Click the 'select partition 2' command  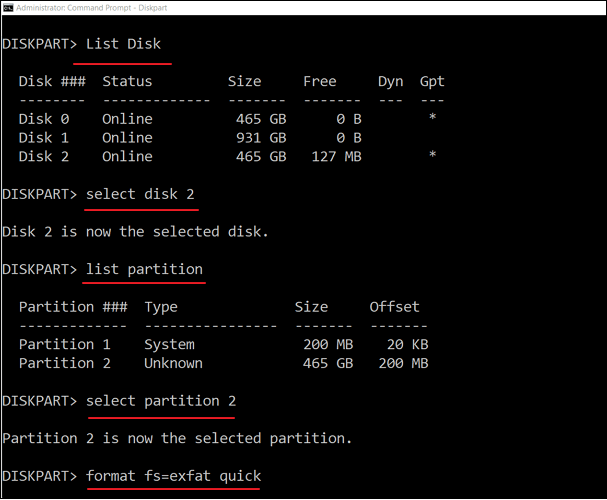[160, 401]
